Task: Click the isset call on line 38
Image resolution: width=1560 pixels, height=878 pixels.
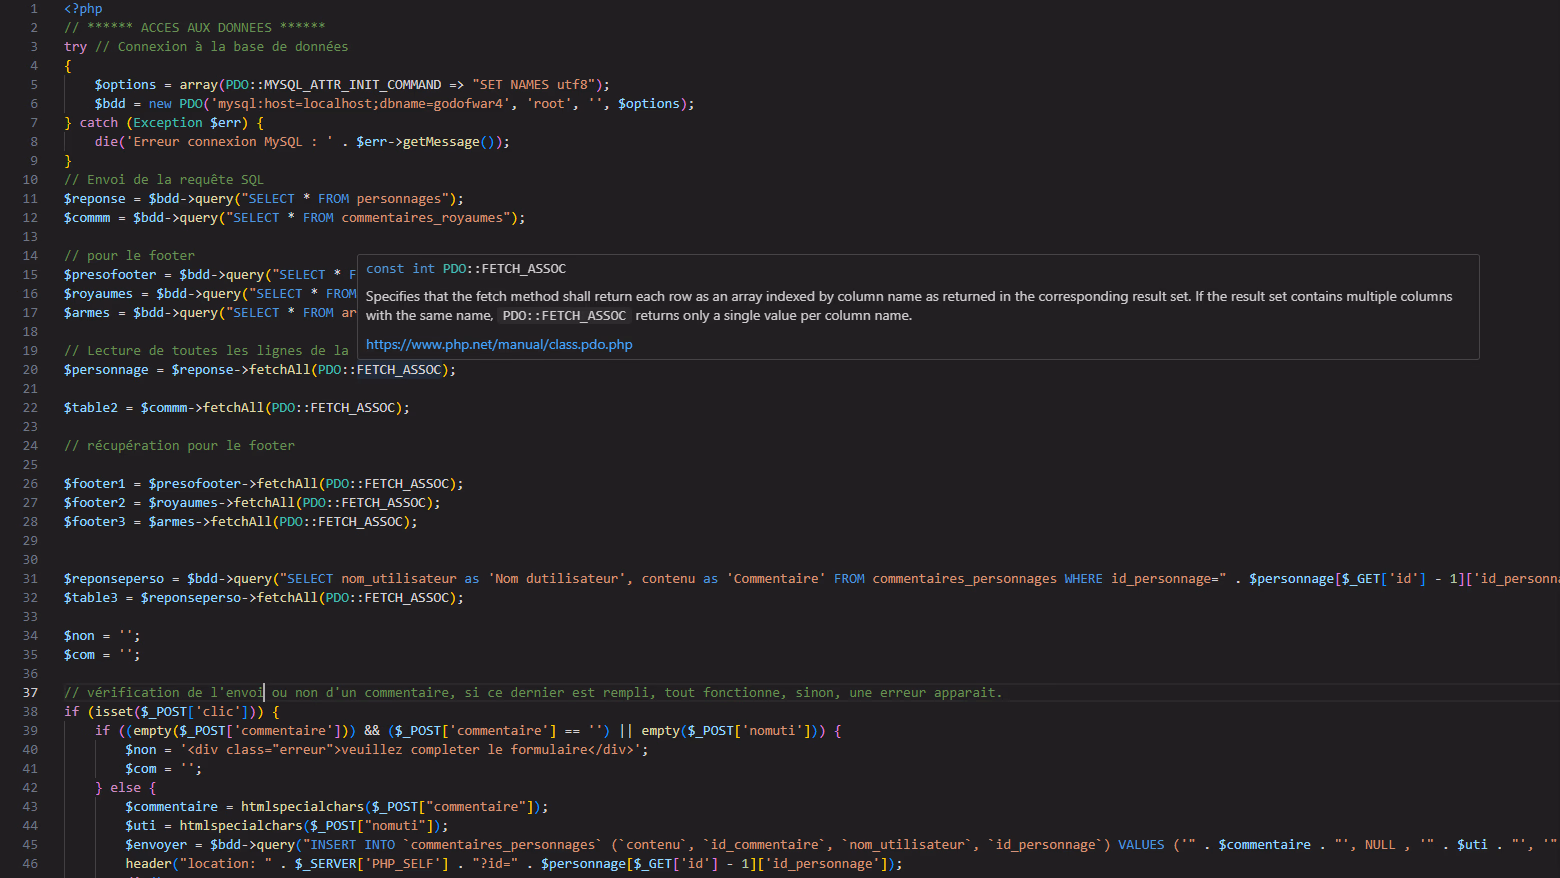Action: point(113,711)
